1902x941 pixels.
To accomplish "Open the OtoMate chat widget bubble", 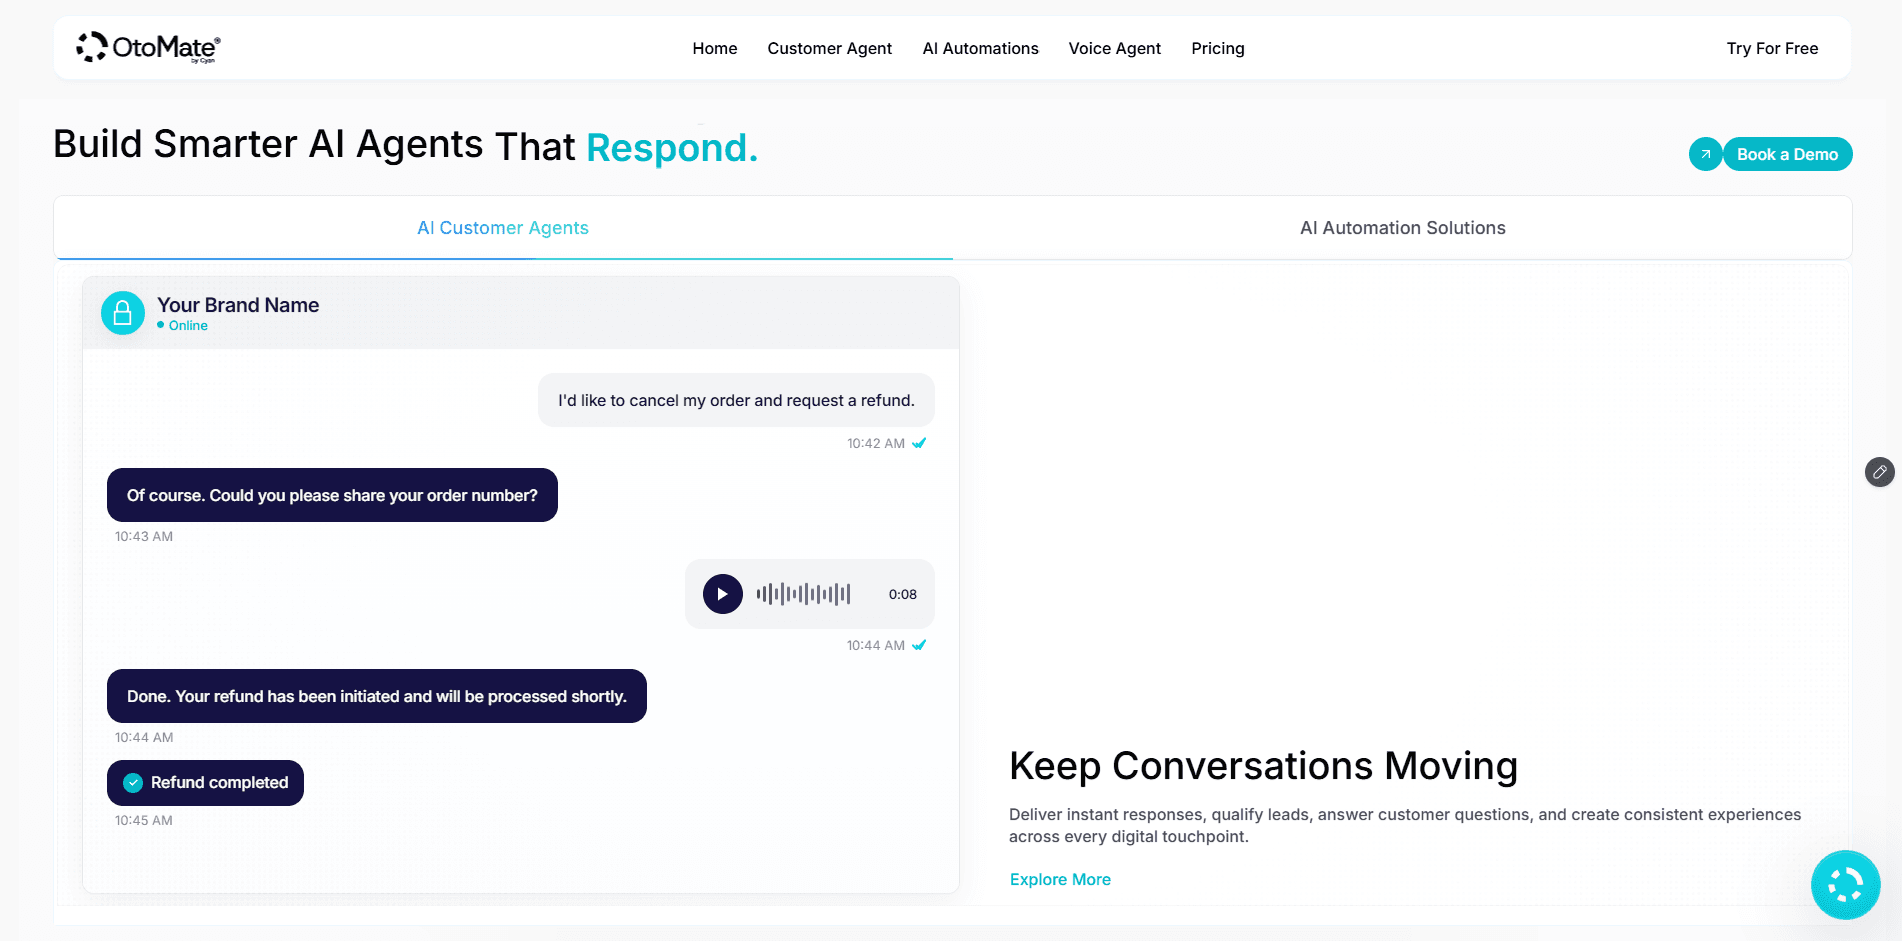I will 1845,885.
